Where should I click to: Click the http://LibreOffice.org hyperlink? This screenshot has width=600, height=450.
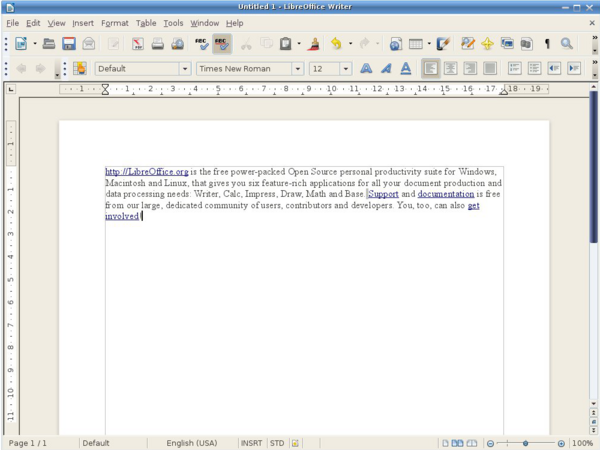click(146, 172)
